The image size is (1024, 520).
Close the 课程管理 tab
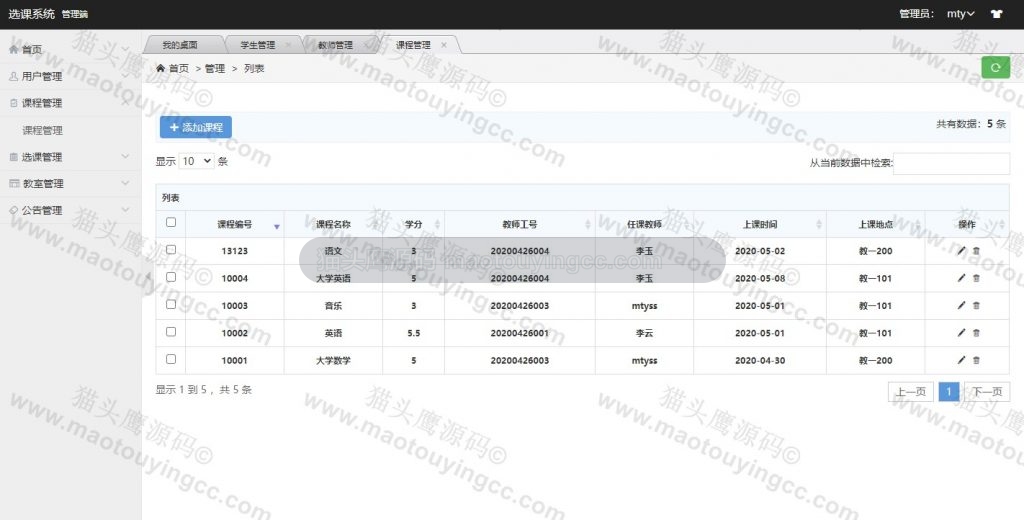[x=444, y=45]
